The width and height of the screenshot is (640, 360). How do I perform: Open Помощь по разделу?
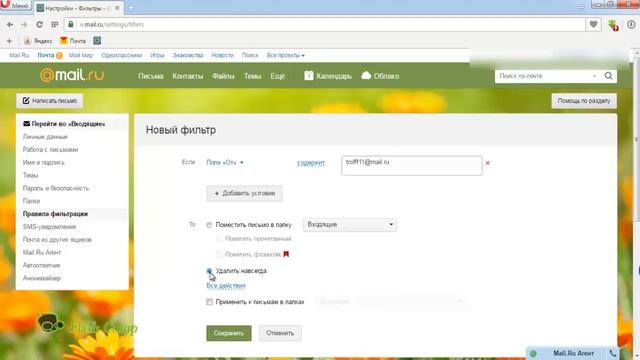(x=584, y=101)
